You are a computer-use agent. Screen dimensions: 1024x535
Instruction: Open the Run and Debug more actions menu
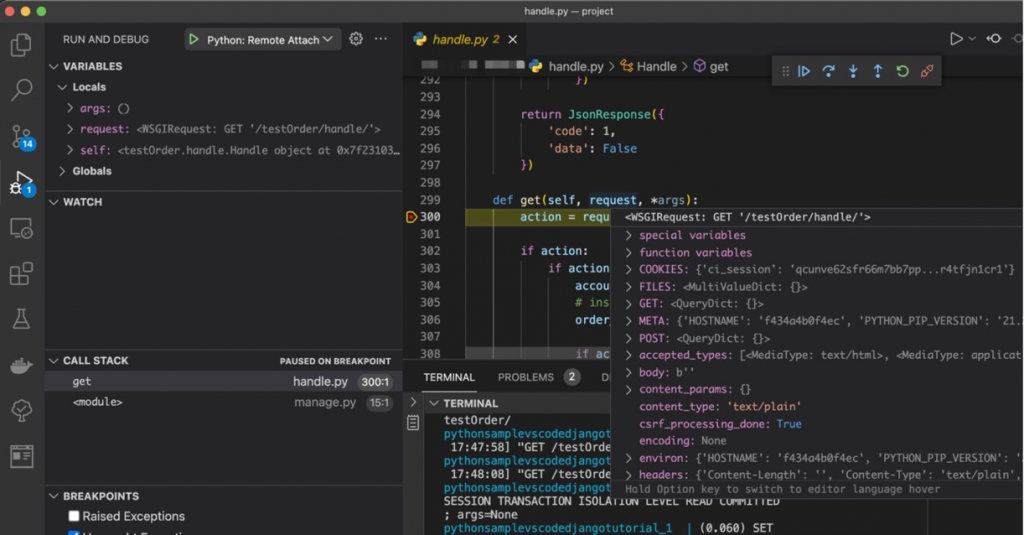pos(381,39)
